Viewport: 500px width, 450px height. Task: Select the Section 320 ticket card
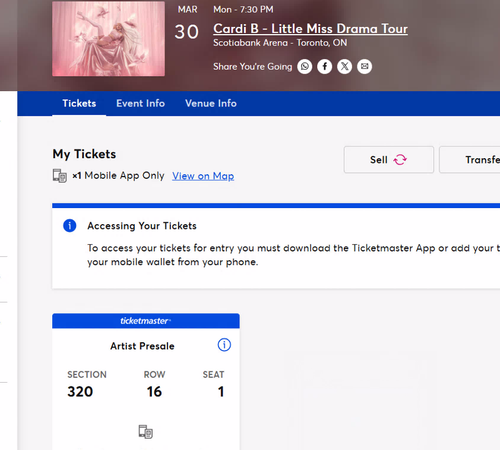click(x=146, y=381)
